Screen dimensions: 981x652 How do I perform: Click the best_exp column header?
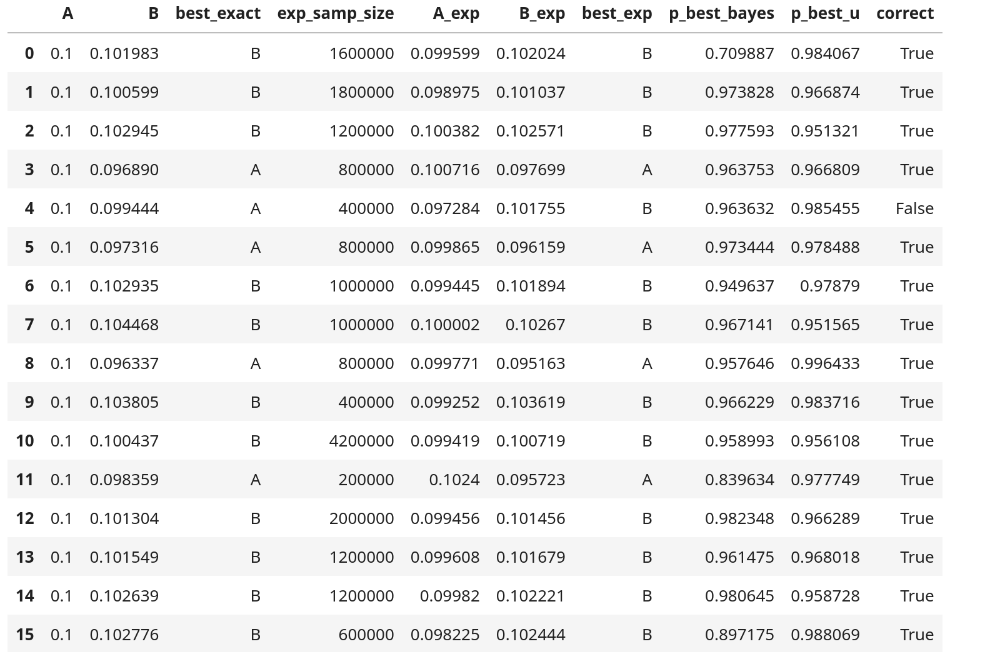(617, 14)
